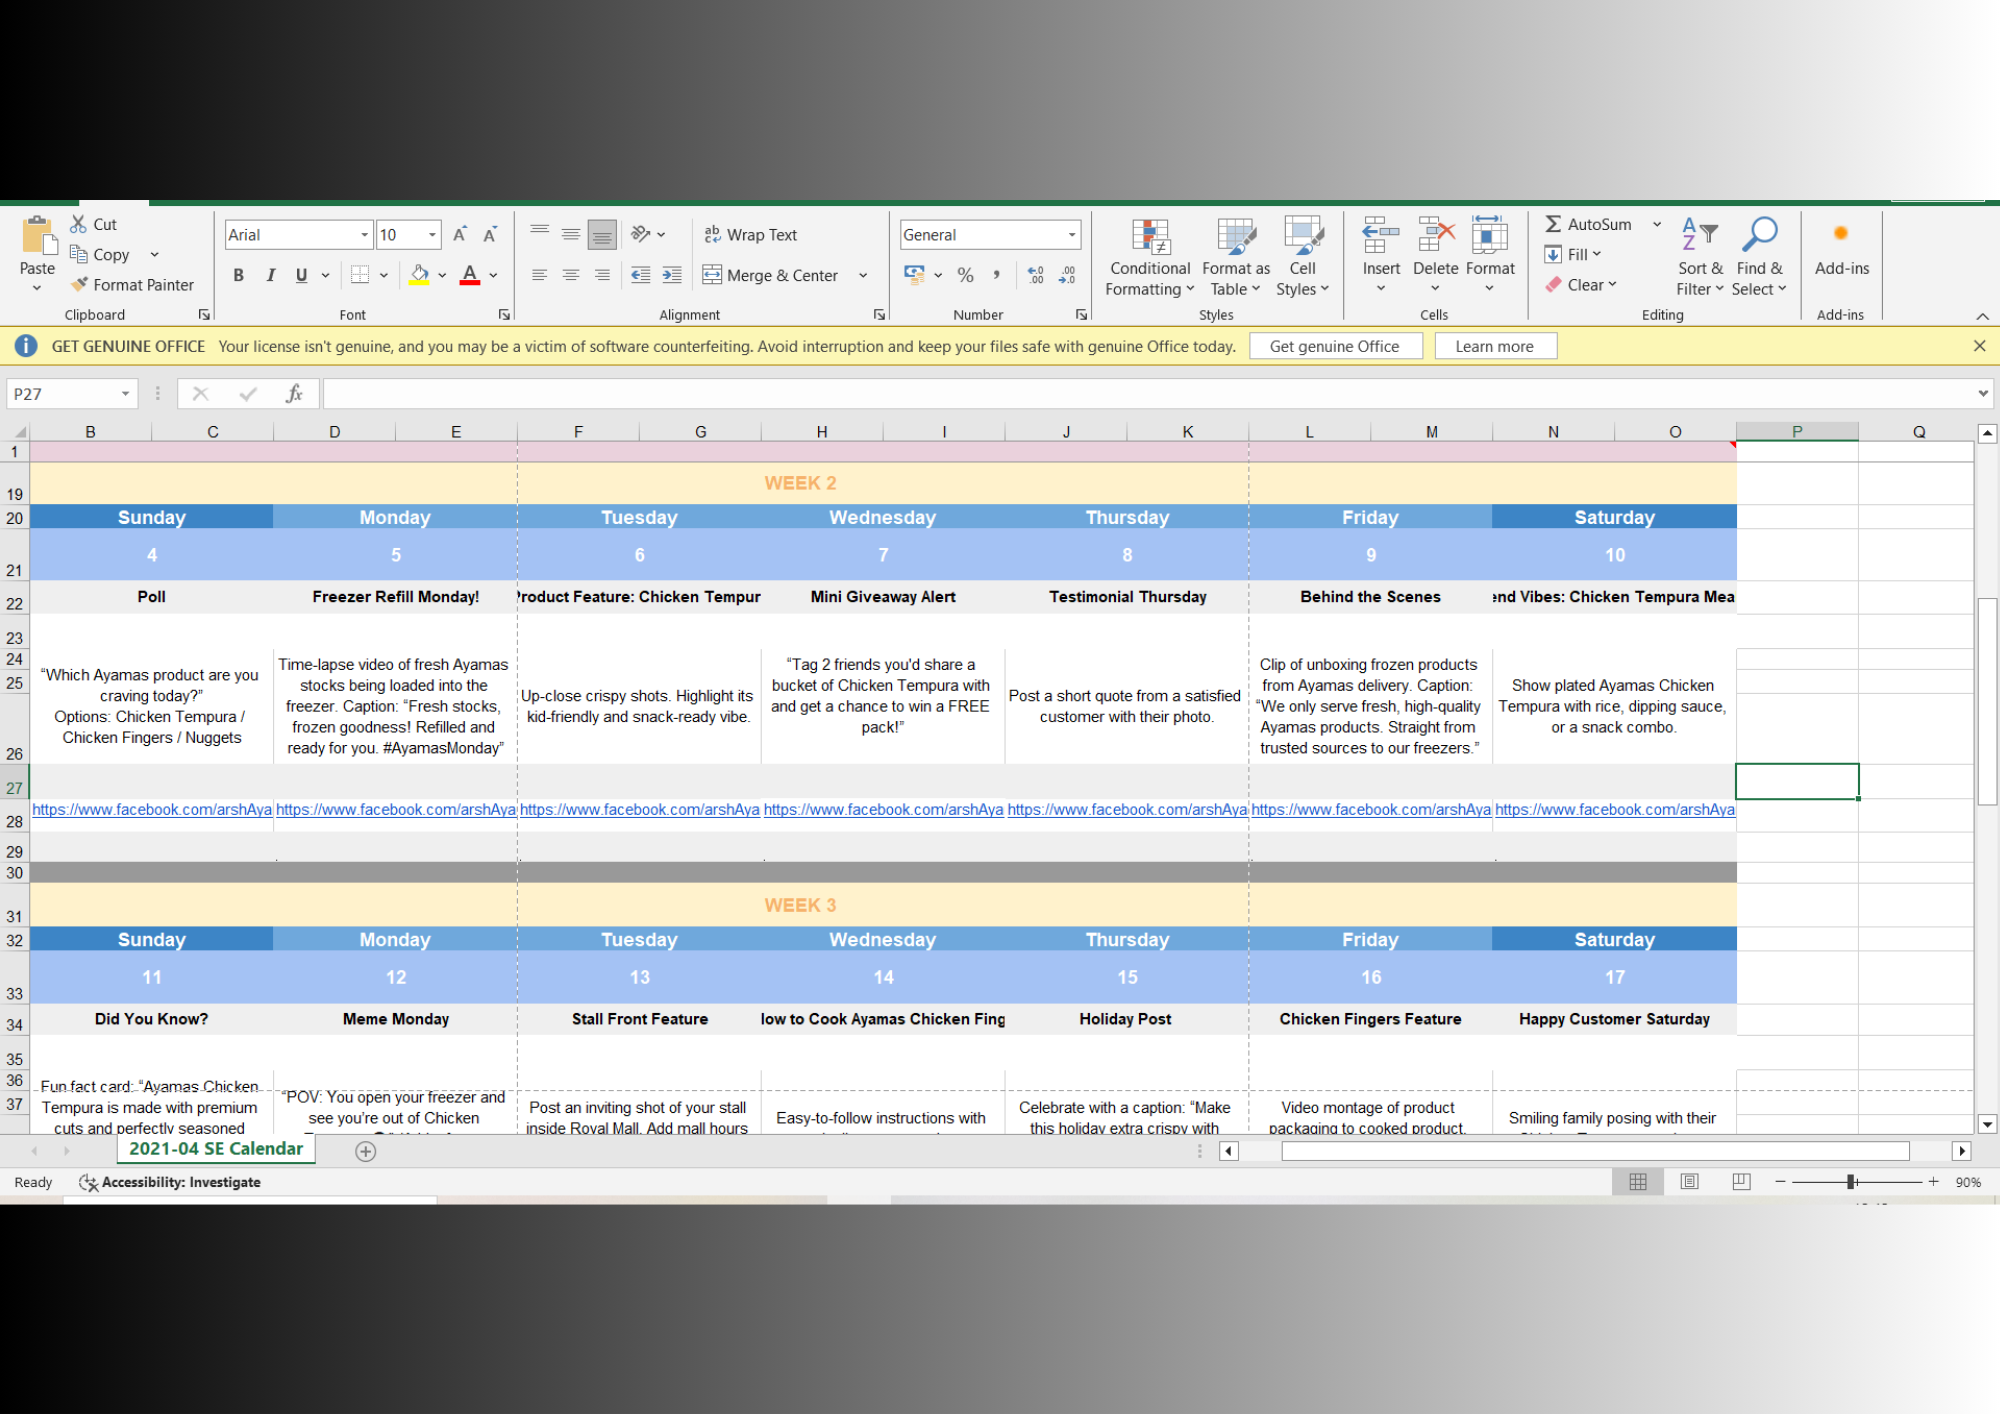Apply Percent Style format

(x=965, y=275)
